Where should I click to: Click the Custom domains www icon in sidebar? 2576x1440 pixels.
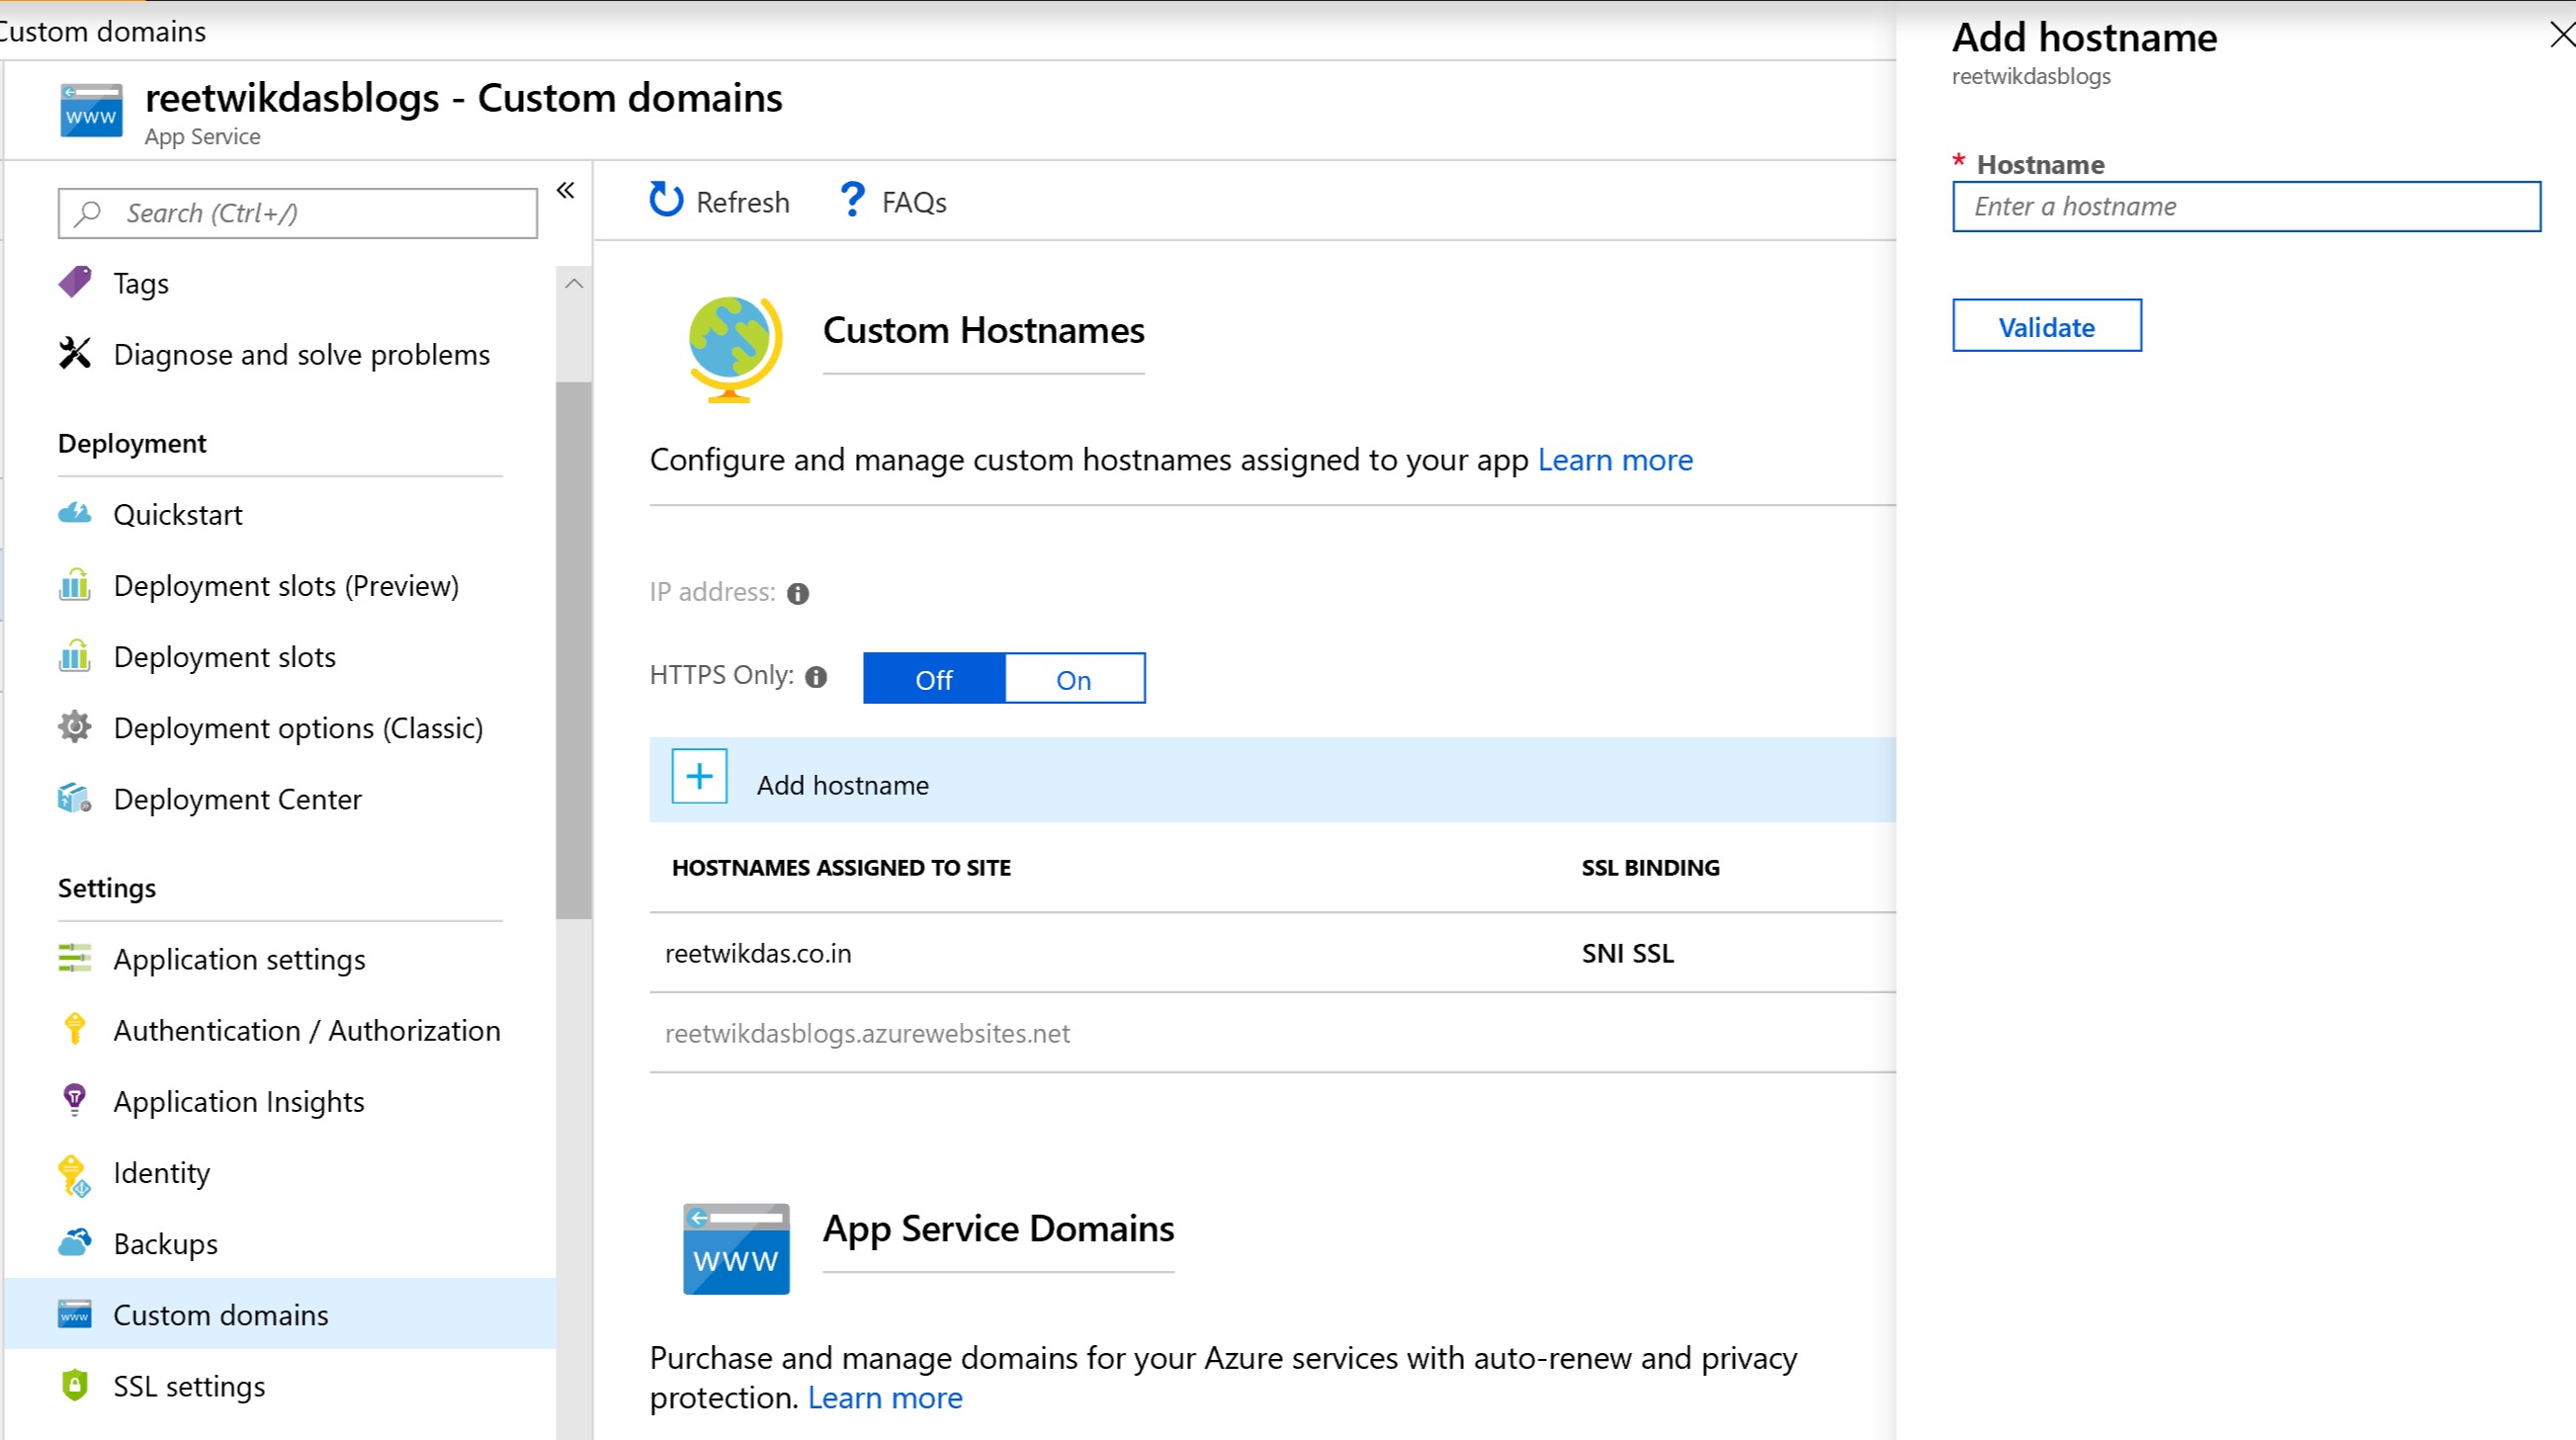tap(75, 1314)
